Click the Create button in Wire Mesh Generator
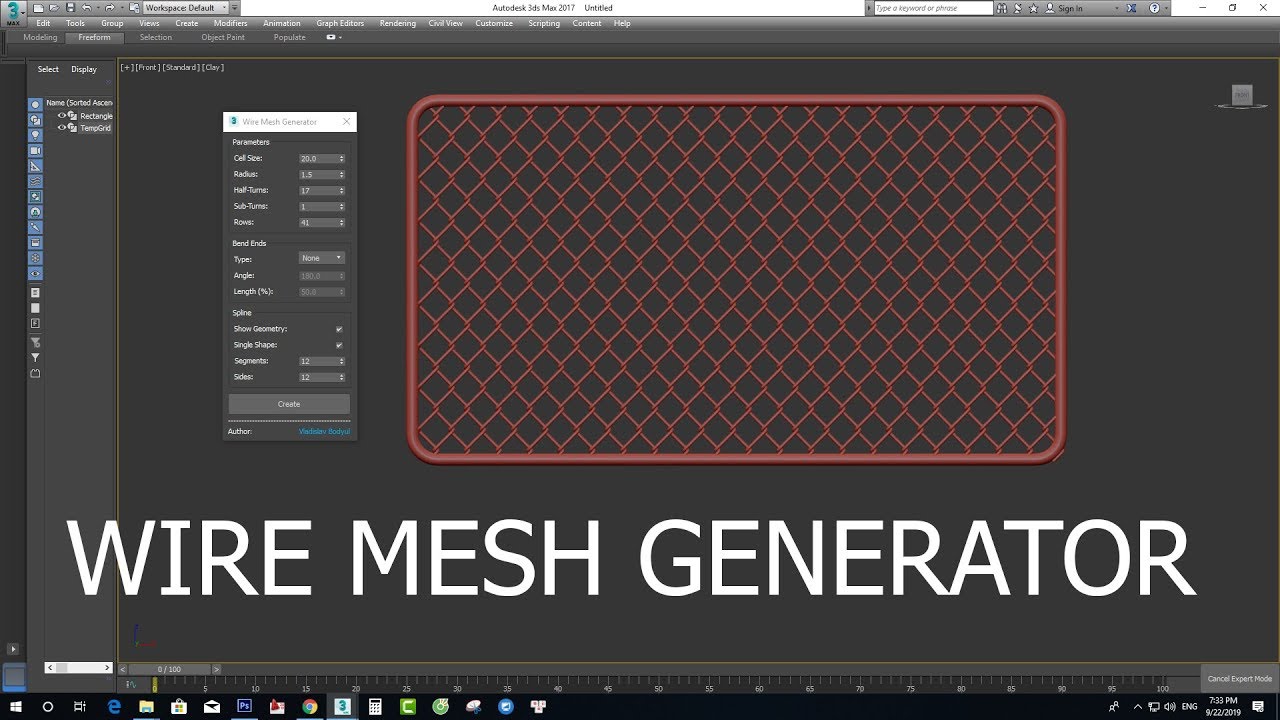Viewport: 1280px width, 720px height. pos(289,404)
